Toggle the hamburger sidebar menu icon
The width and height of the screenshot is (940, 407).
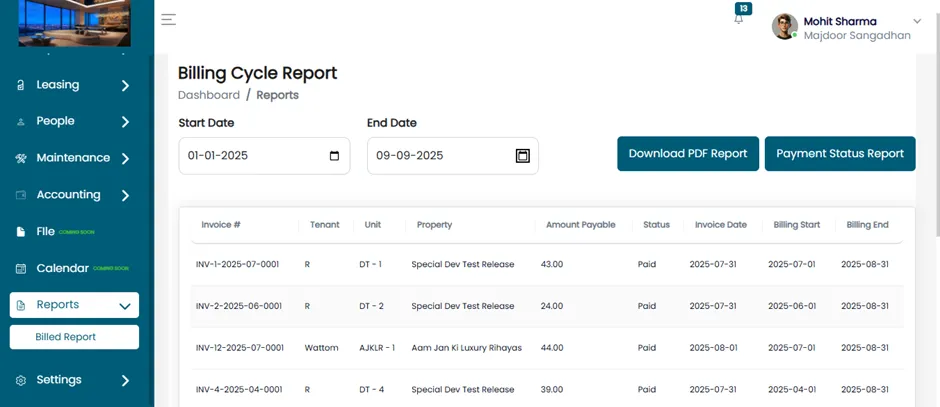[x=168, y=20]
